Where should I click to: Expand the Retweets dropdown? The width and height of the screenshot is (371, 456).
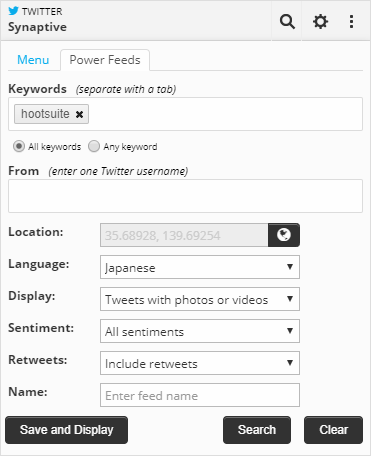[x=200, y=363]
